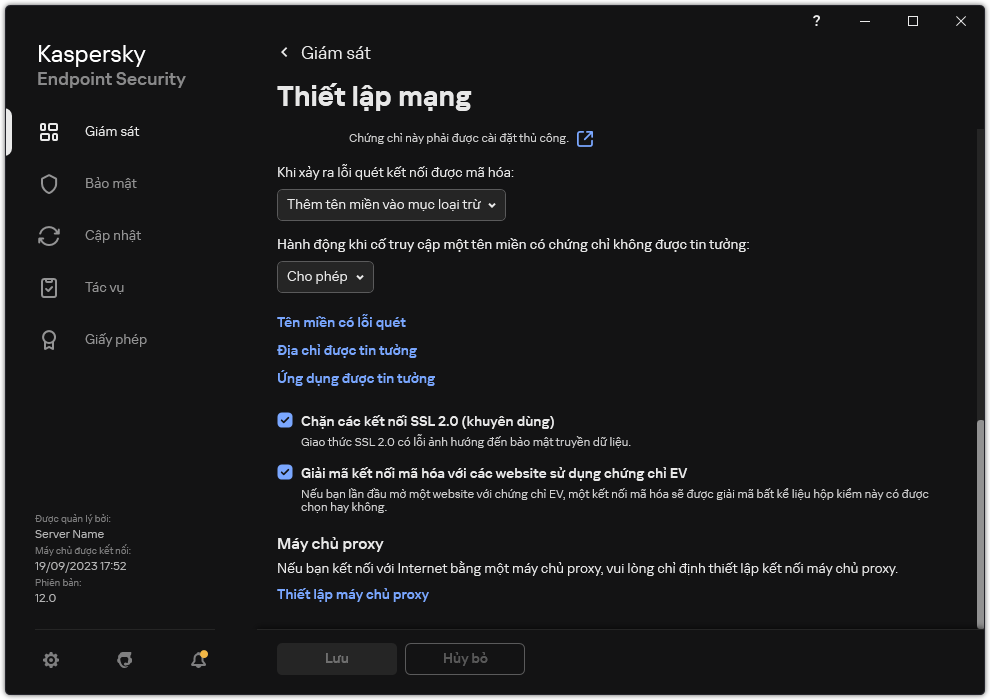
Task: Expand the Thêm tên miền vào mục loại trừ dropdown
Action: tap(391, 205)
